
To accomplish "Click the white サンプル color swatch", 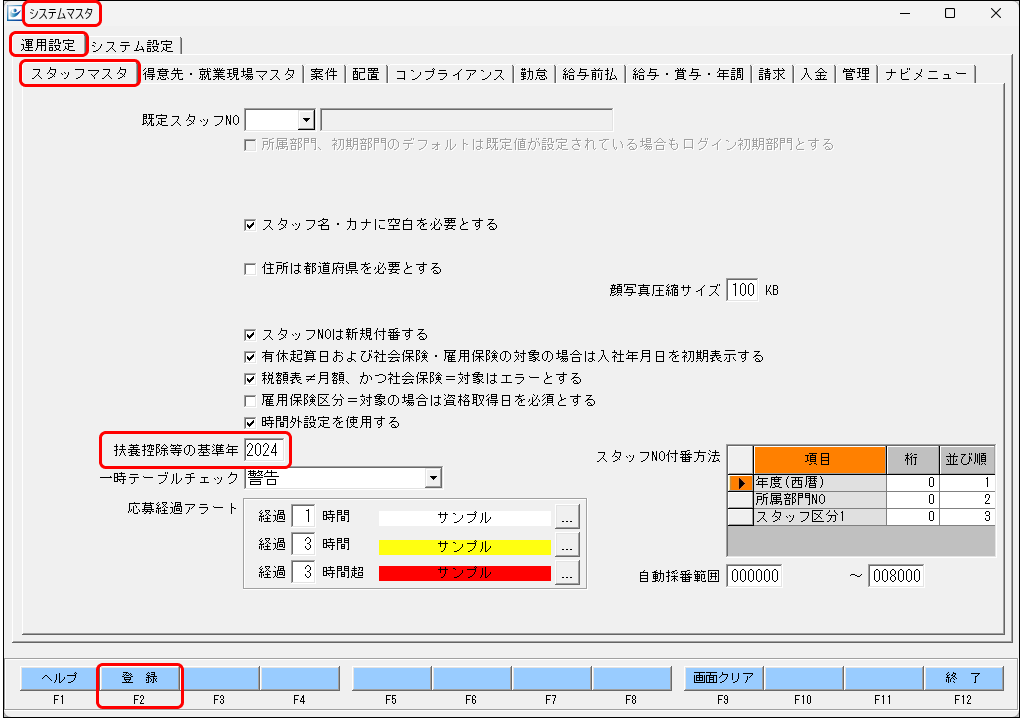I will 464,518.
